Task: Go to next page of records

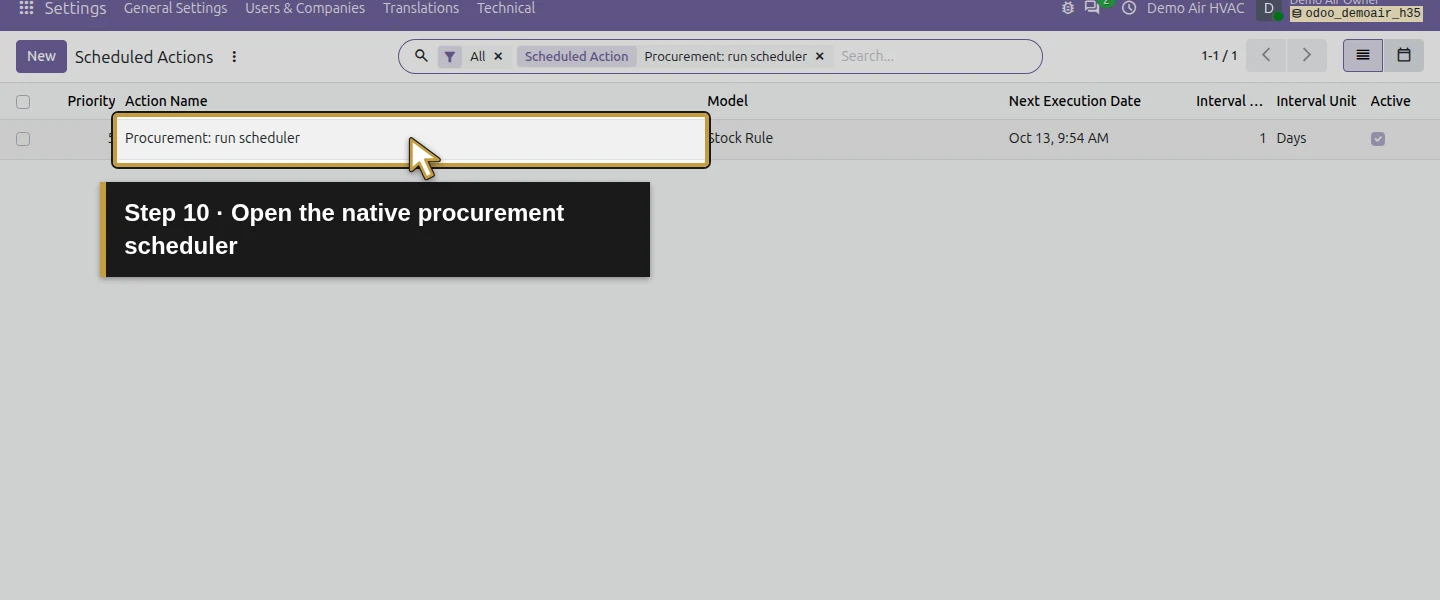Action: click(1306, 56)
